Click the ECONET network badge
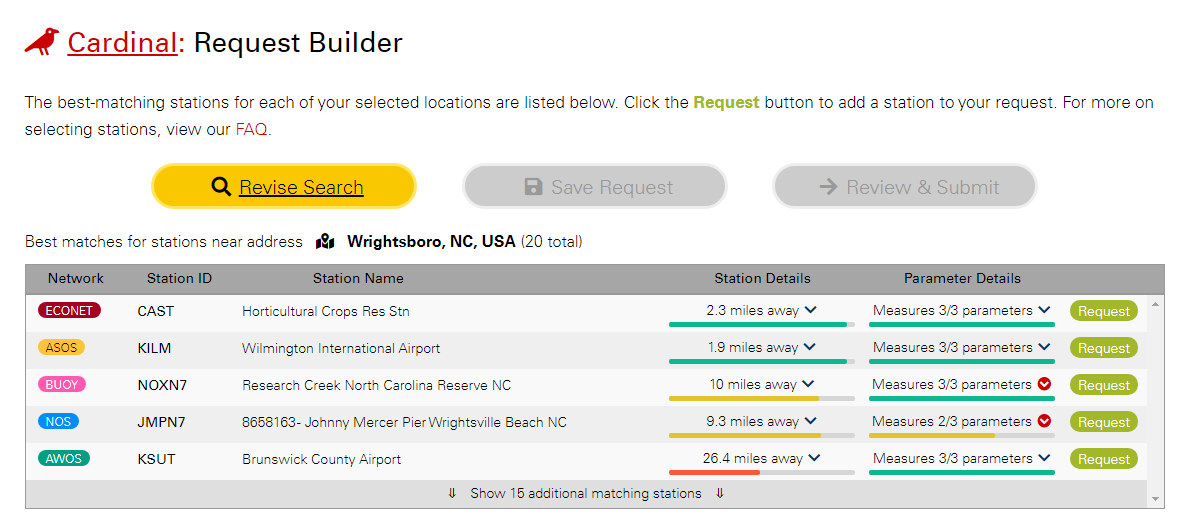1192x527 pixels. (69, 310)
